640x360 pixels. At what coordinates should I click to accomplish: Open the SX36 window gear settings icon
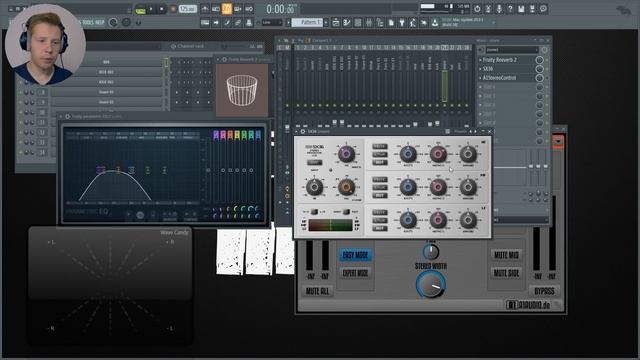[303, 131]
